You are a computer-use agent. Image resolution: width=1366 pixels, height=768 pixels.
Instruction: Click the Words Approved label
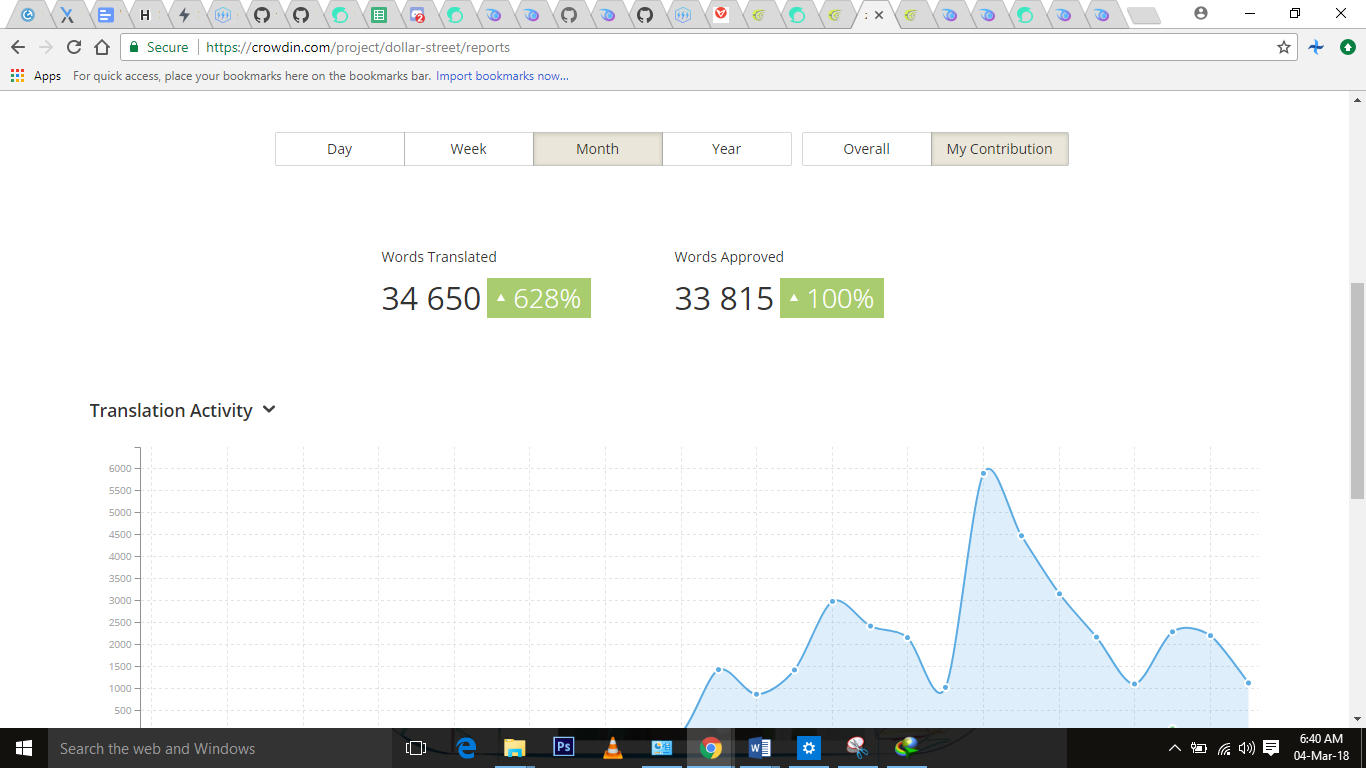[729, 257]
